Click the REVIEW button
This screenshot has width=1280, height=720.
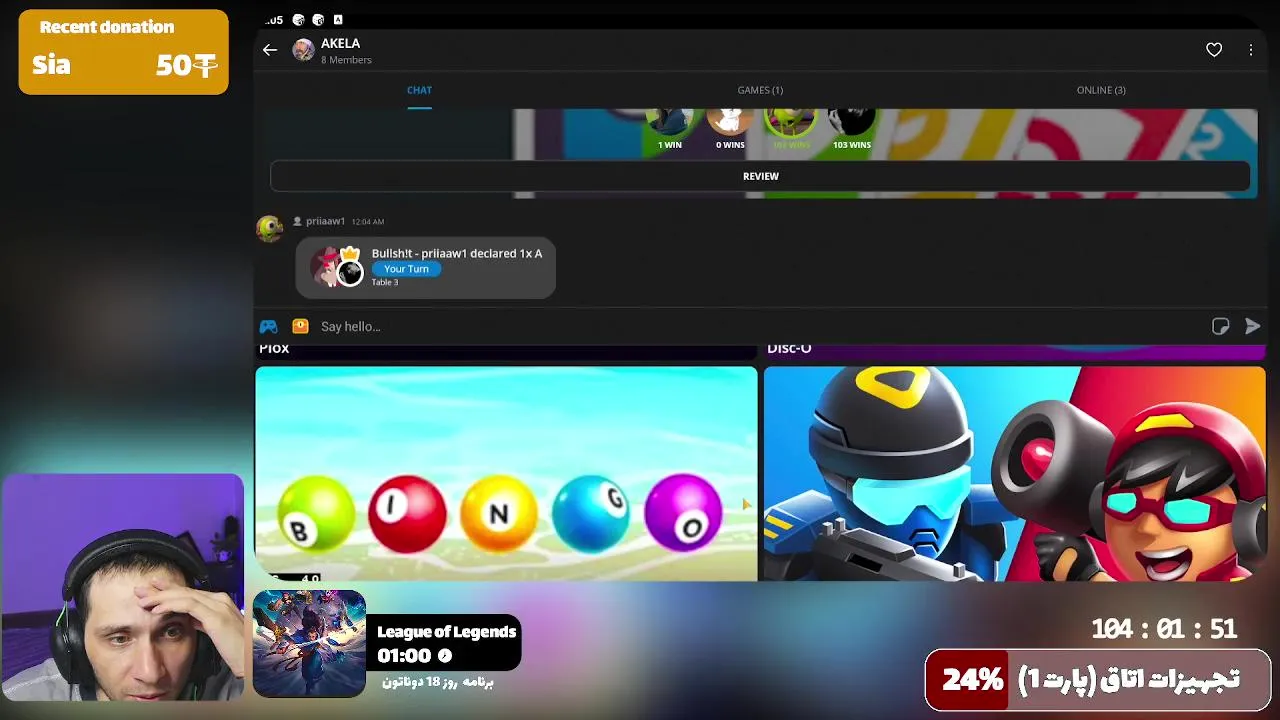point(760,176)
